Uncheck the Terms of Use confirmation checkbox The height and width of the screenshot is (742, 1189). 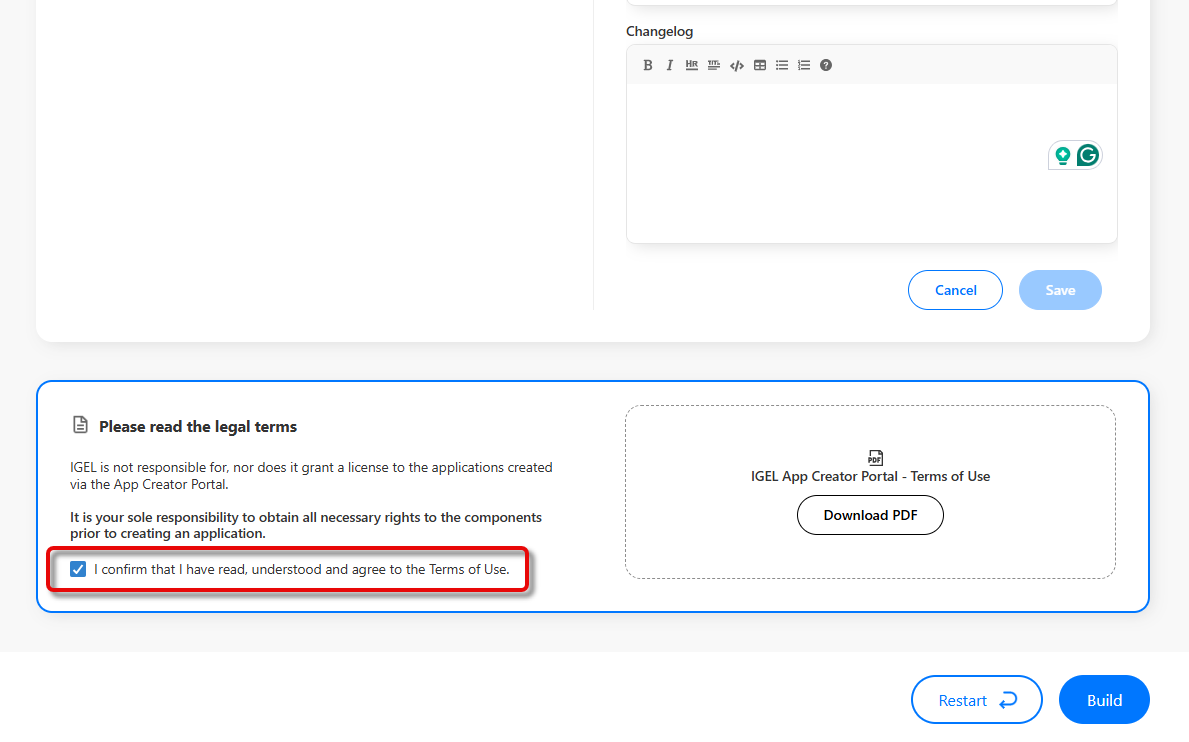pyautogui.click(x=78, y=570)
